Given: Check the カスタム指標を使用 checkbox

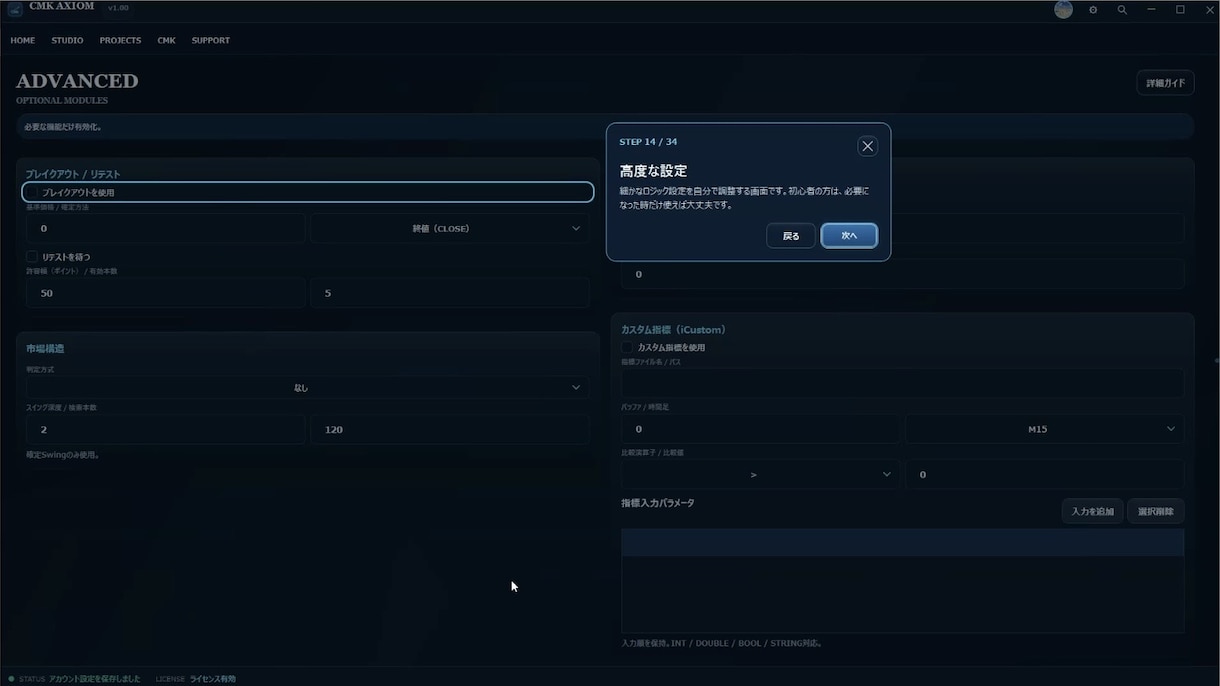Looking at the screenshot, I should point(629,347).
